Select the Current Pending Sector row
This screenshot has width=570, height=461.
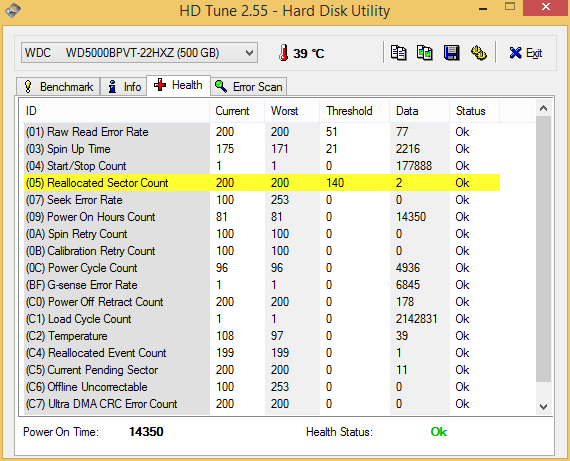262,370
